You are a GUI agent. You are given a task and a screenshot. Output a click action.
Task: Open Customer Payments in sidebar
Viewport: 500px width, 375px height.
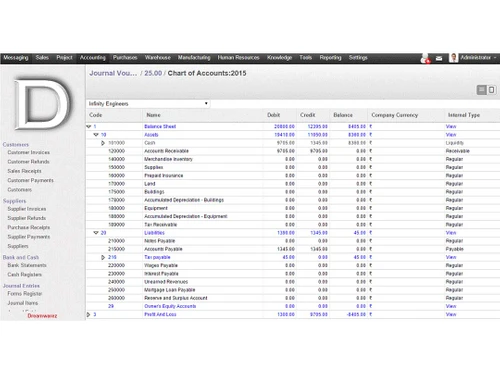pos(30,180)
